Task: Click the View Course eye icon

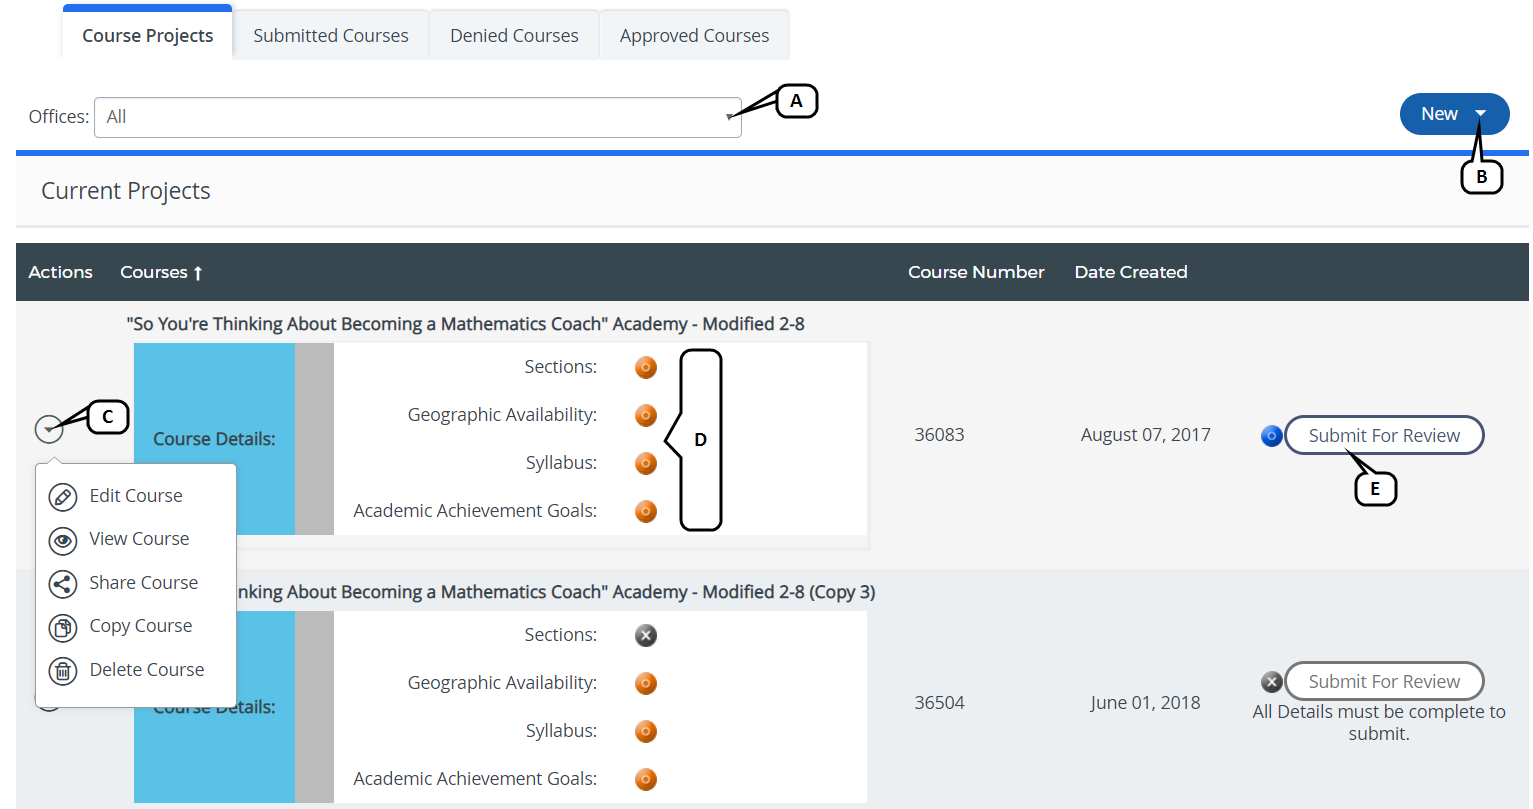Action: [x=63, y=540]
